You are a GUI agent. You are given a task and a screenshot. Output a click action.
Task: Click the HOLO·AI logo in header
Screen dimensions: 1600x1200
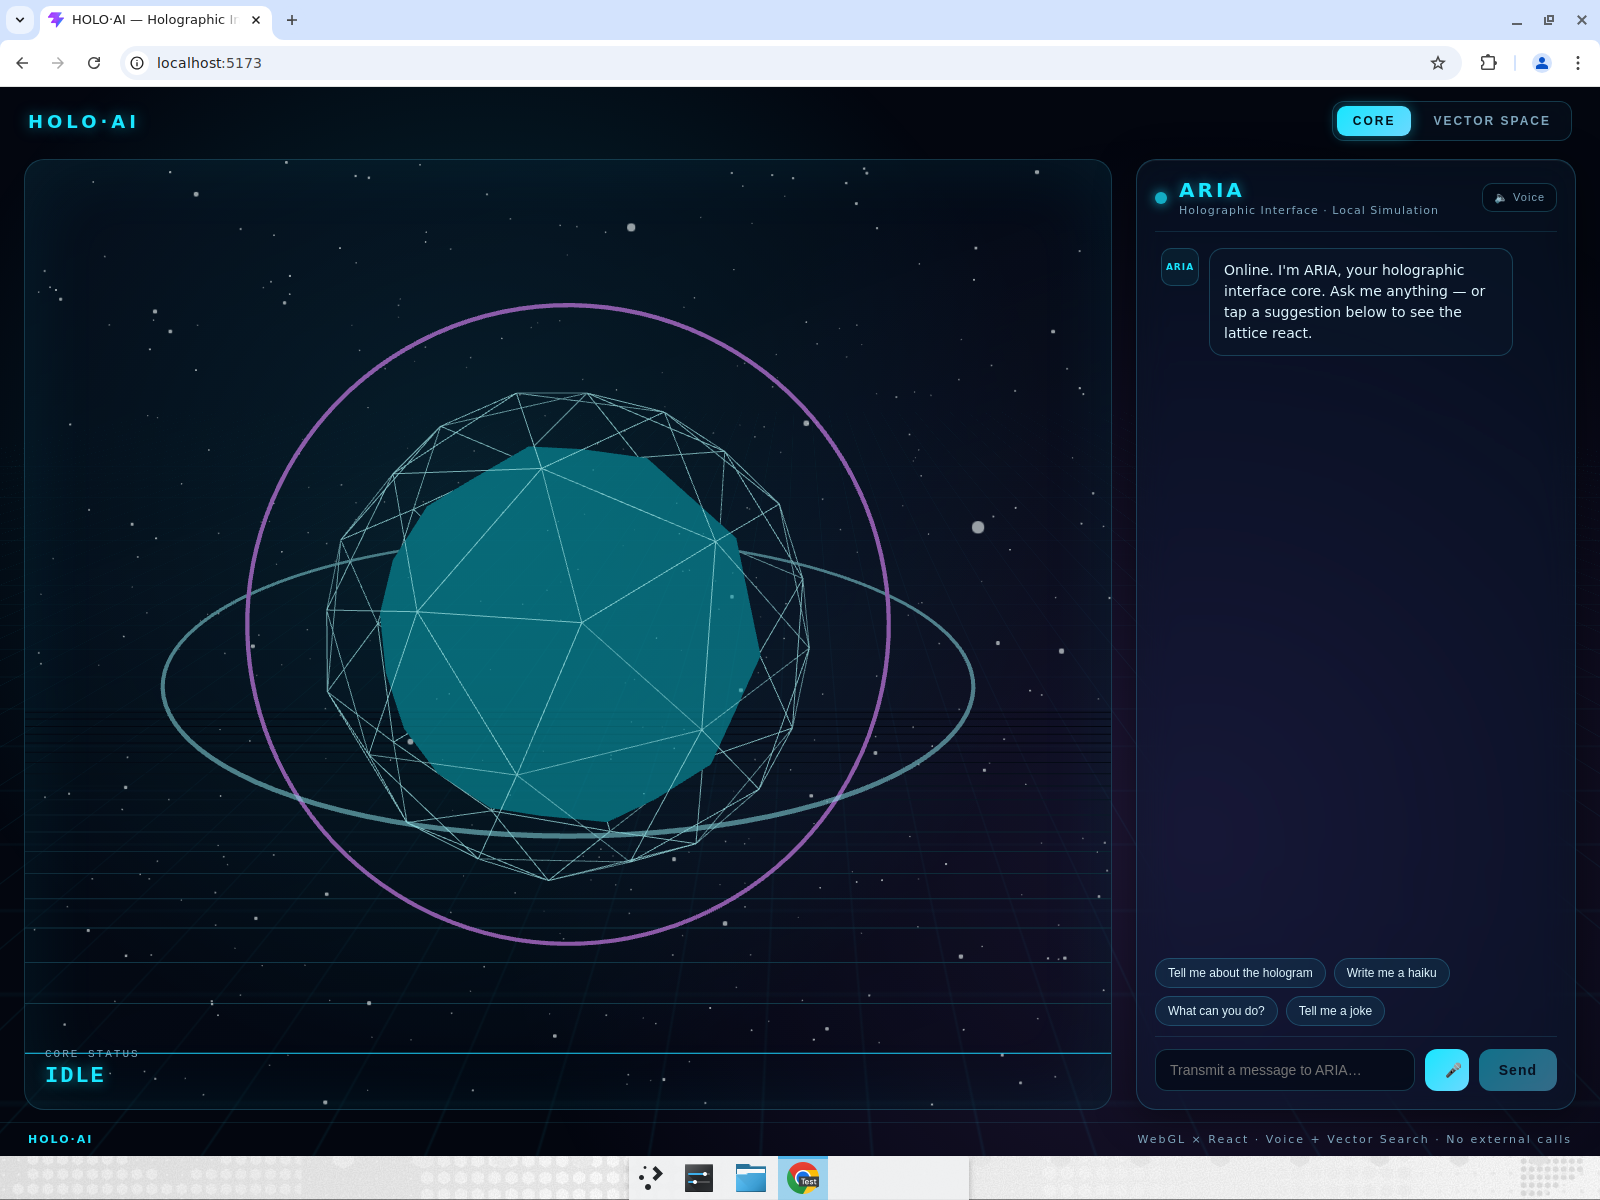pos(83,122)
